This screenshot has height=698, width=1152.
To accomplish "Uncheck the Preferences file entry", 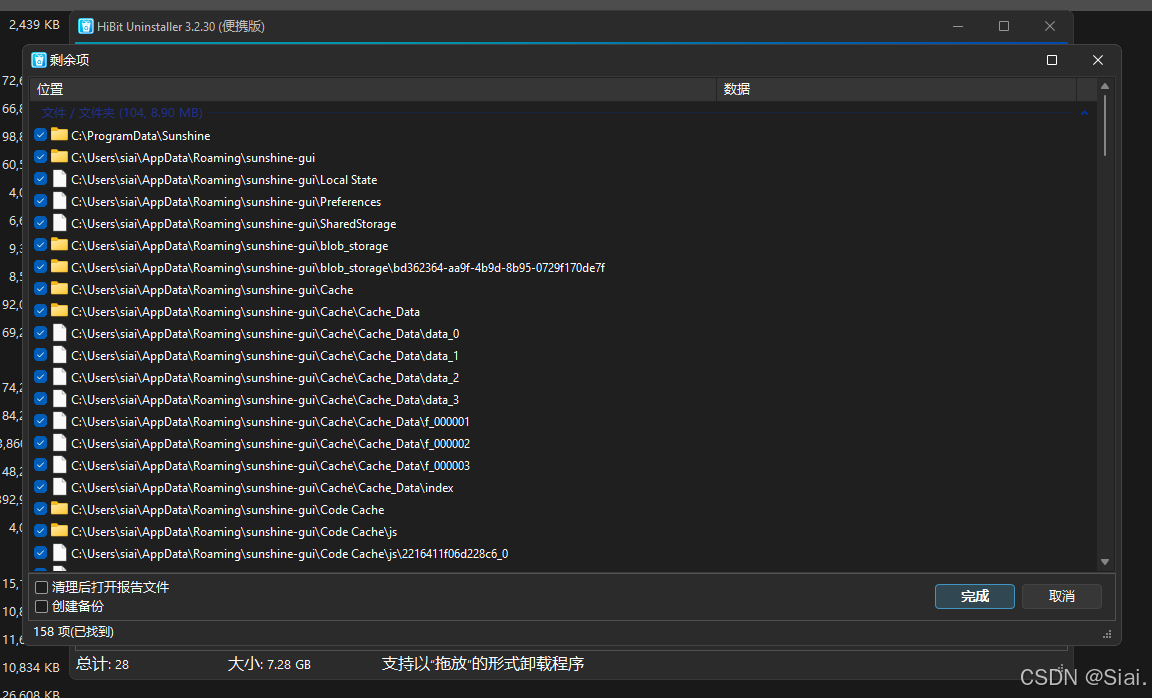I will point(40,201).
